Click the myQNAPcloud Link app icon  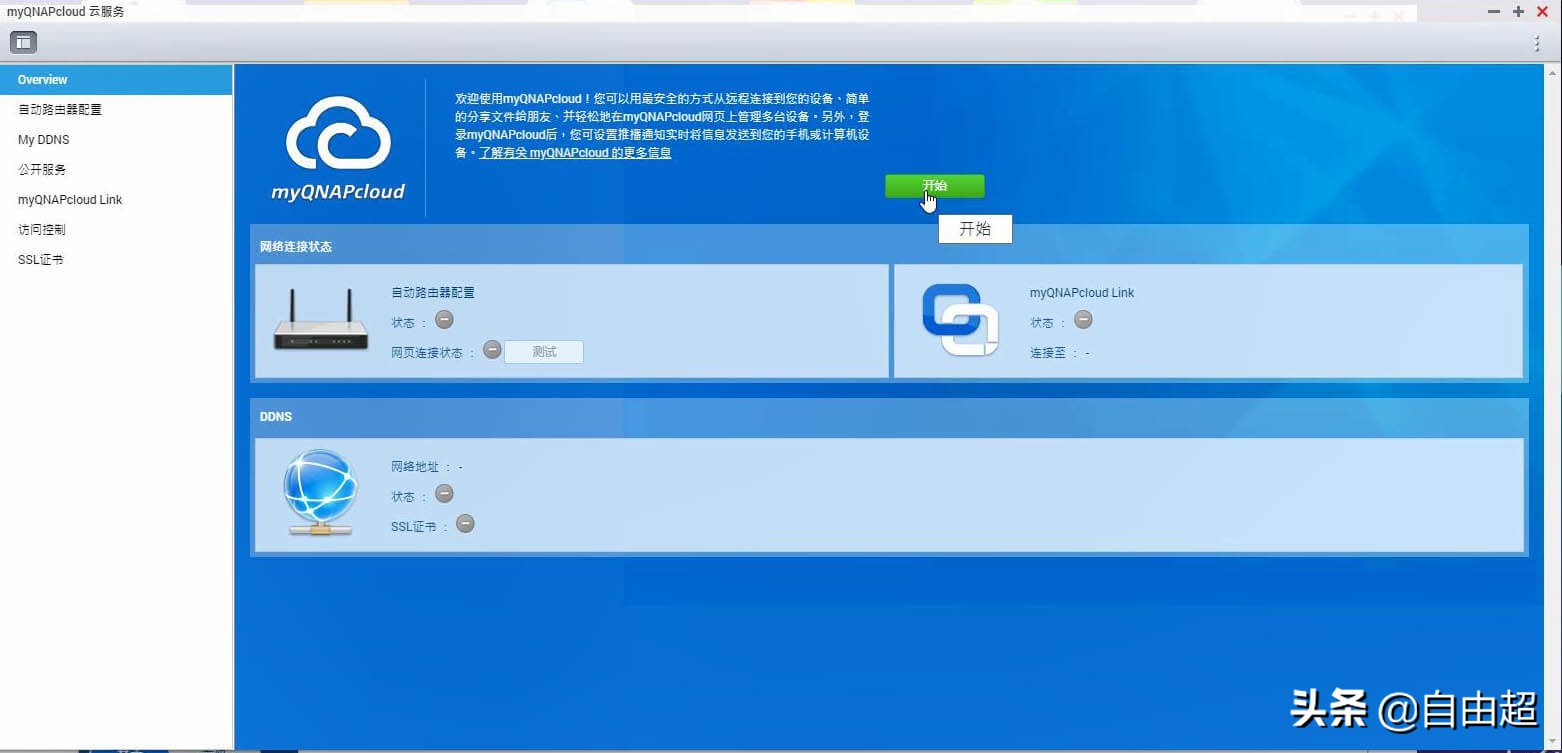pyautogui.click(x=960, y=320)
